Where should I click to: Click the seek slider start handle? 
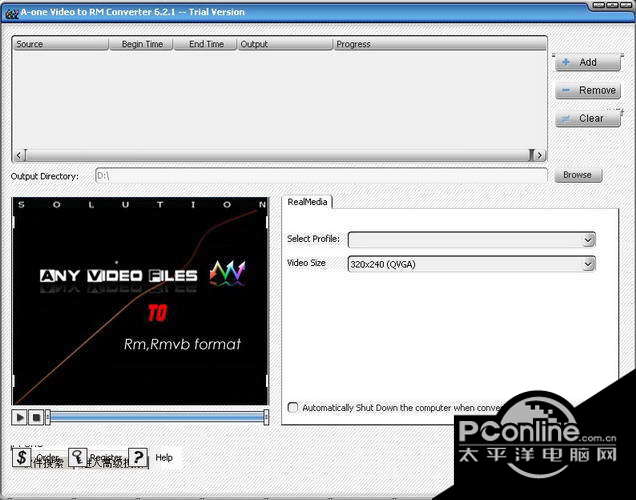pyautogui.click(x=47, y=417)
